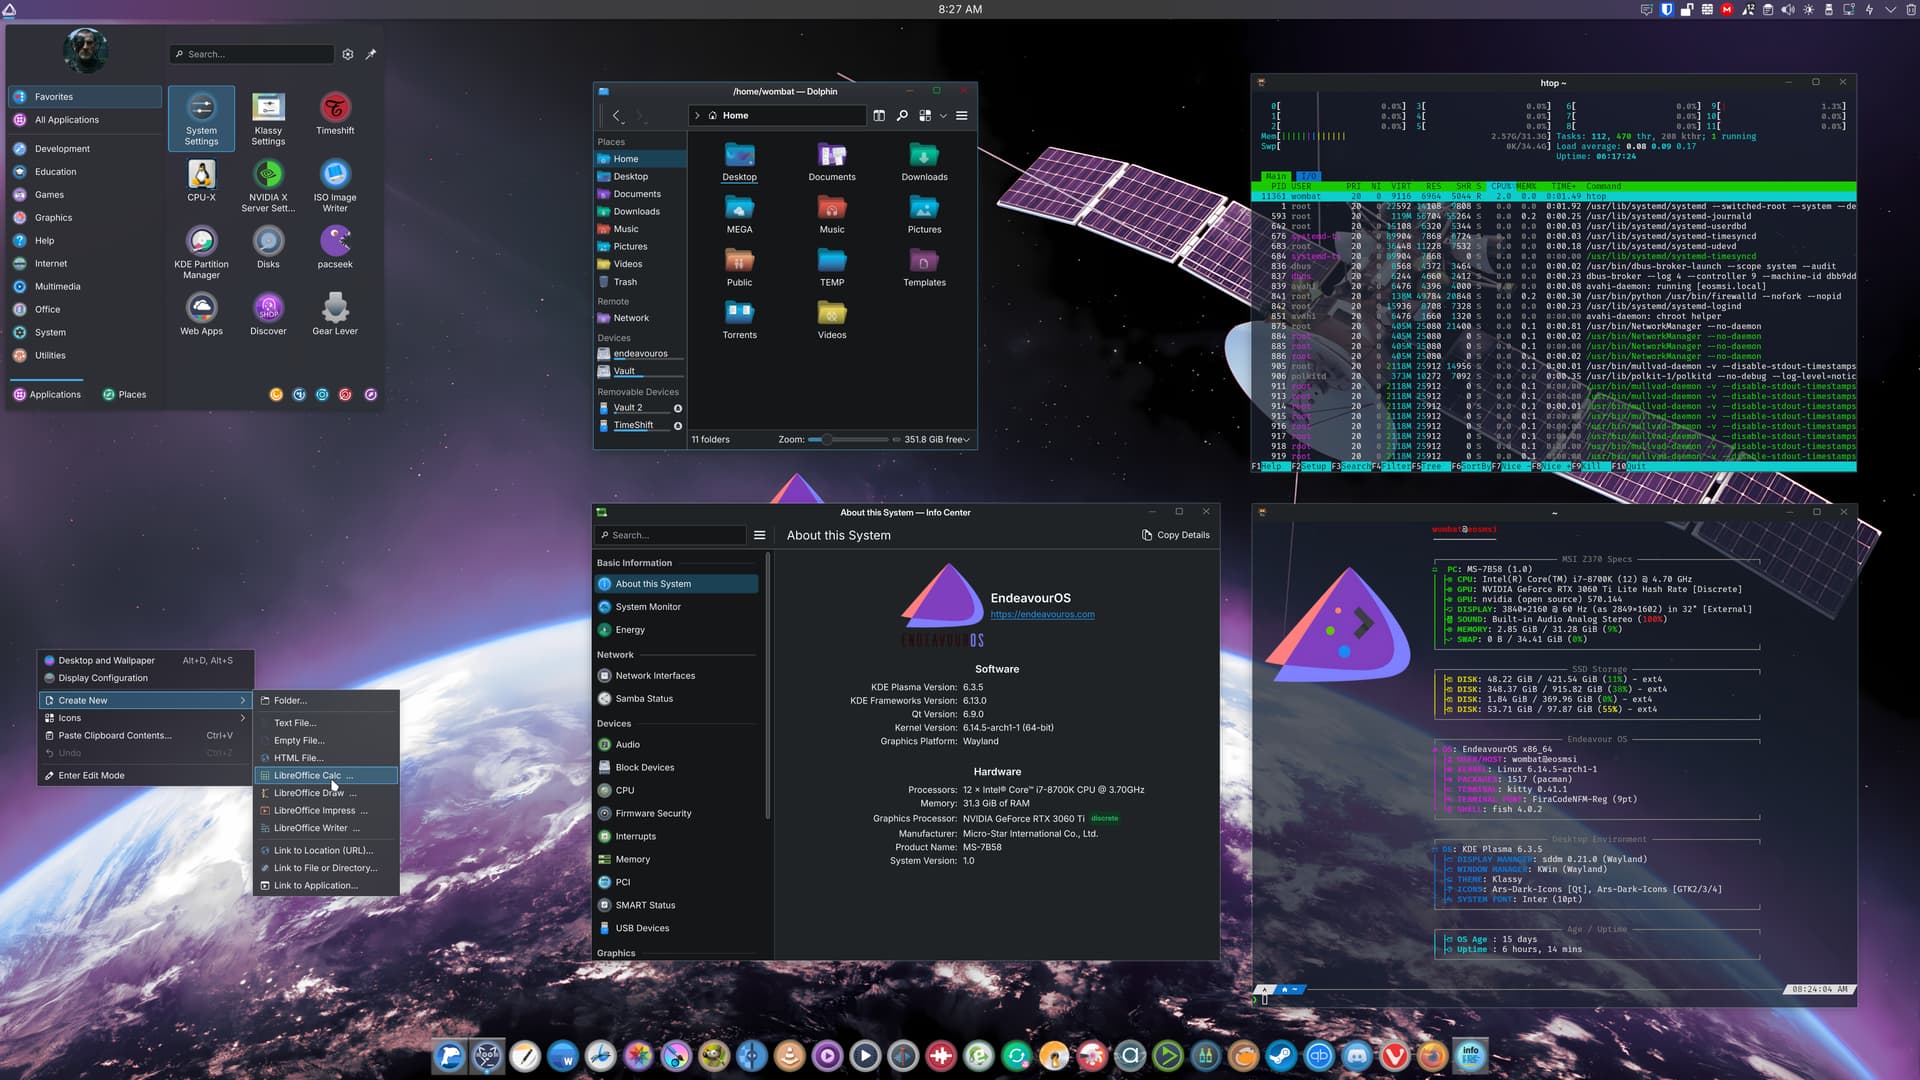Click the search magnifier in Dolphin

coord(902,116)
